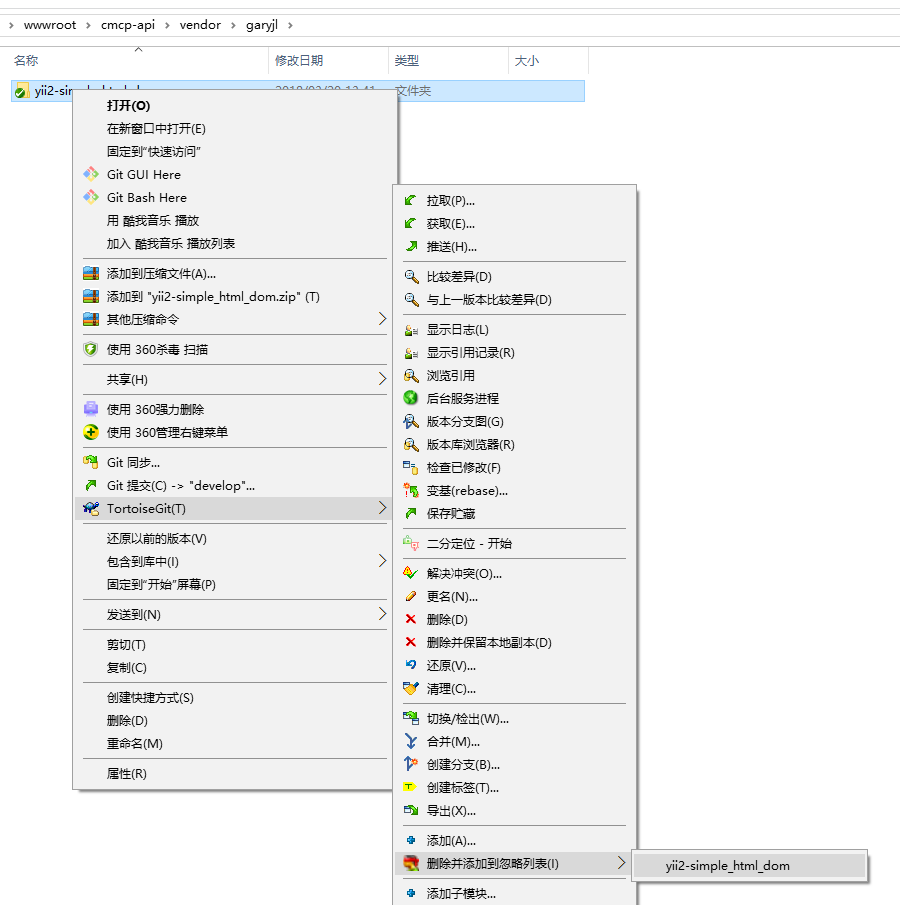Click the Revision graph (版本分支图) icon
The image size is (900, 905).
410,422
